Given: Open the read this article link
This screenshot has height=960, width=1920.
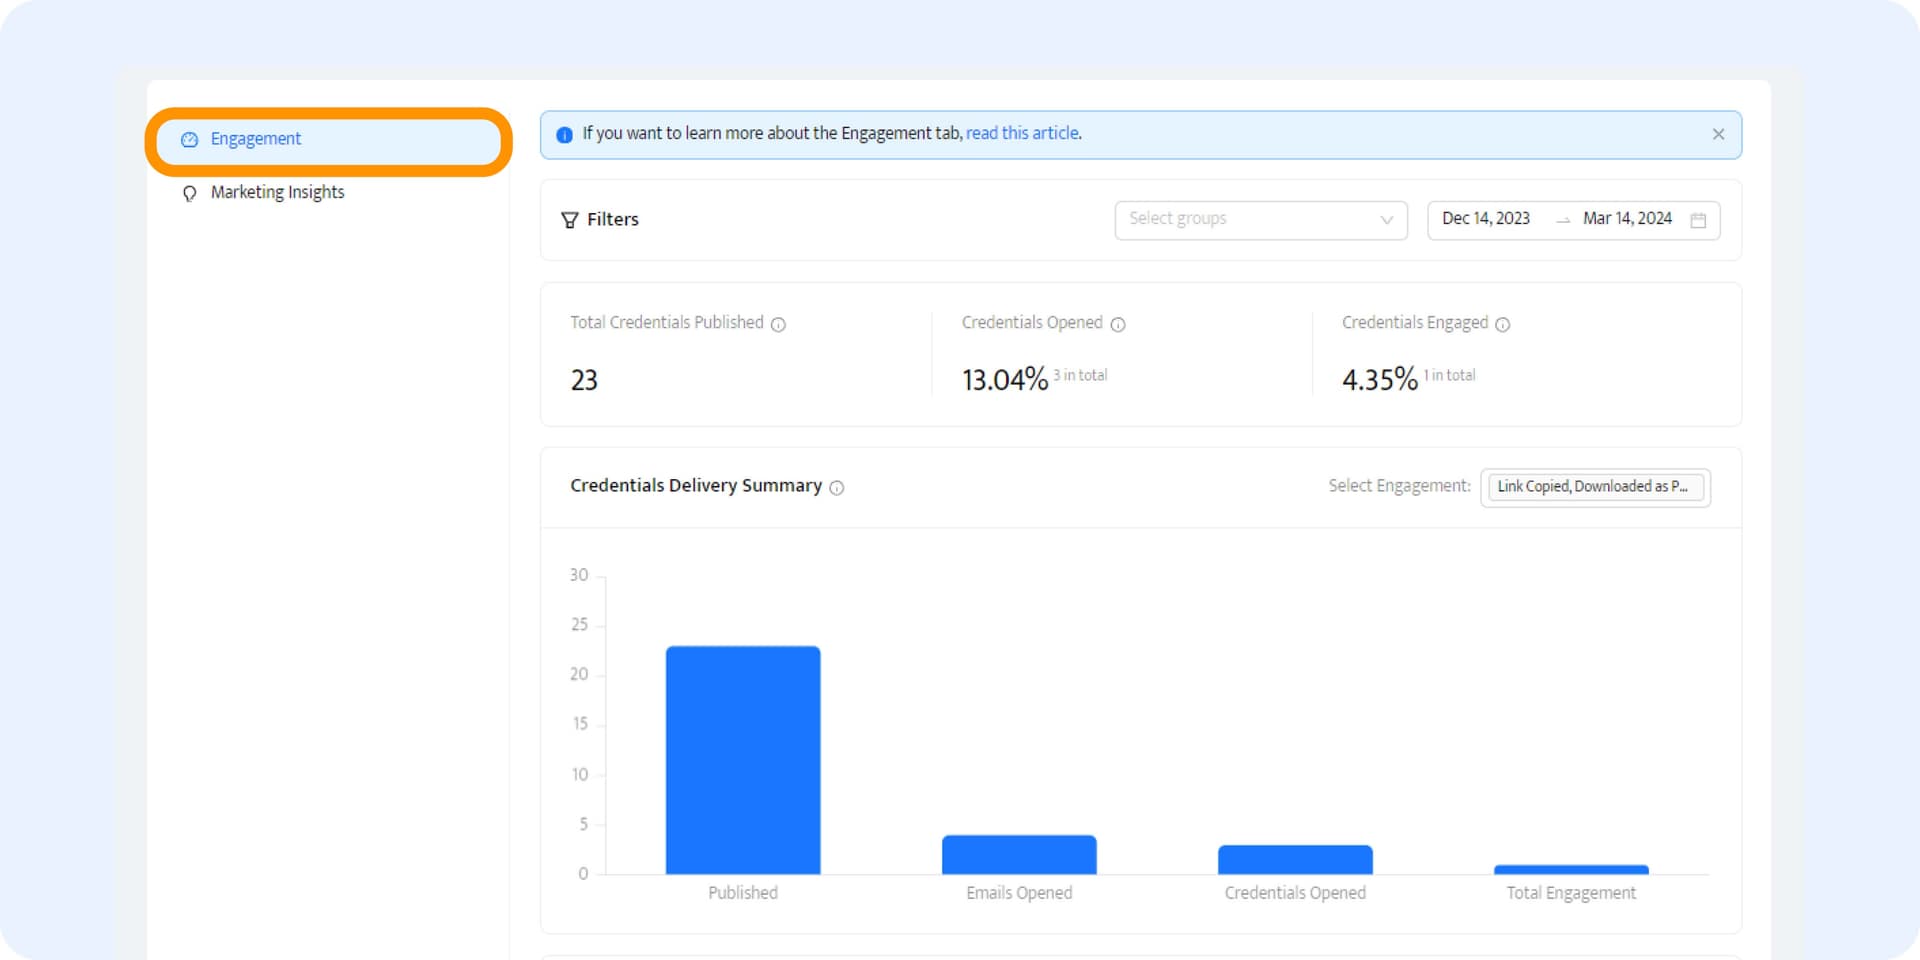Looking at the screenshot, I should coord(1022,133).
